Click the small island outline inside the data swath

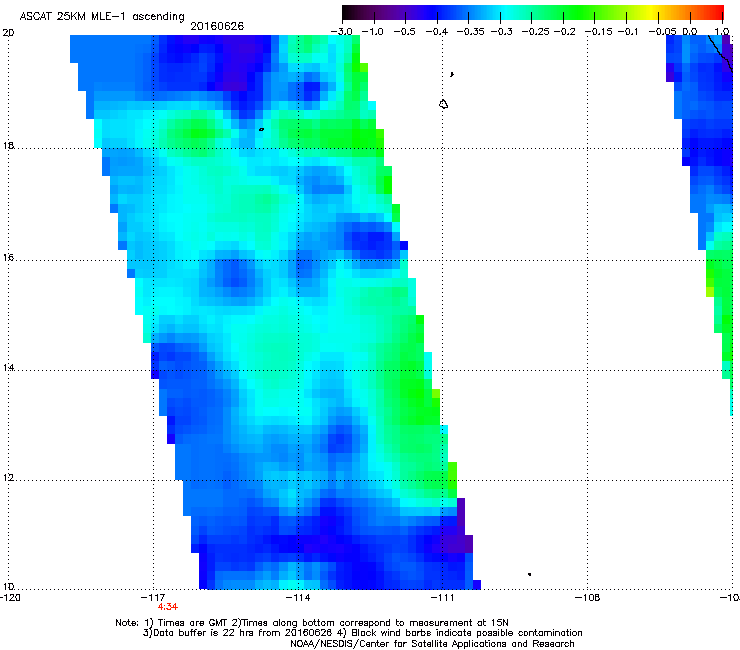click(261, 129)
